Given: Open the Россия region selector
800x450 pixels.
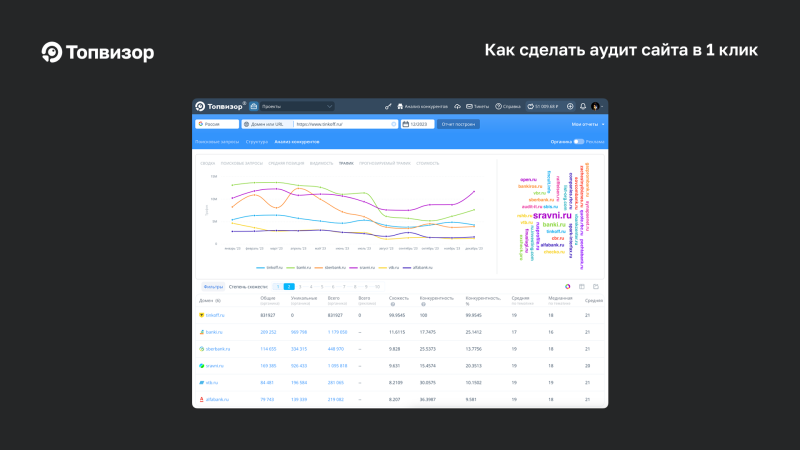Looking at the screenshot, I should (217, 124).
